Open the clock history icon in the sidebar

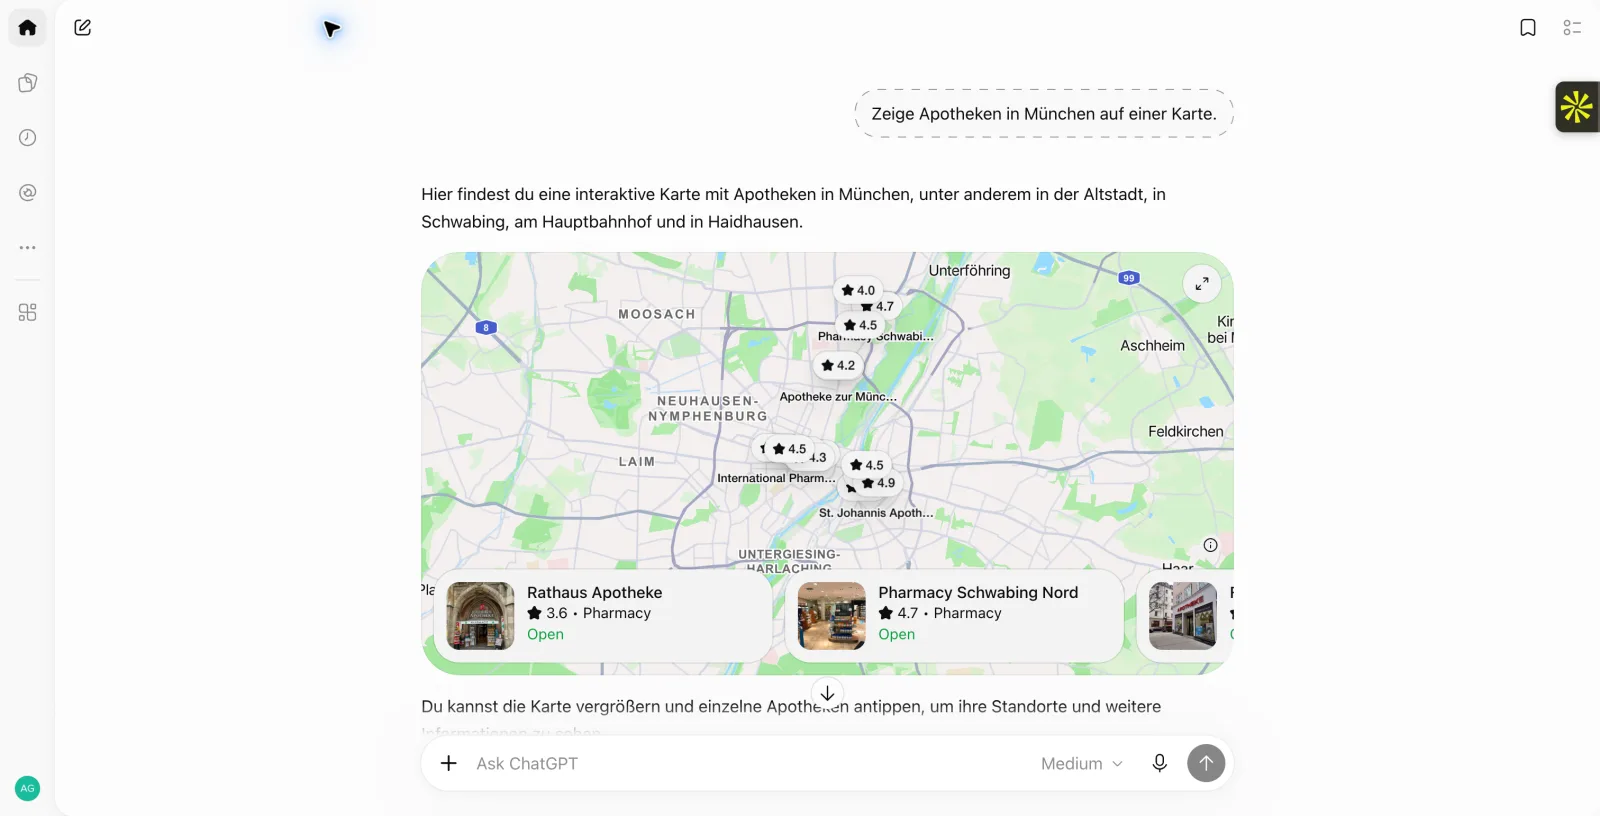tap(28, 138)
